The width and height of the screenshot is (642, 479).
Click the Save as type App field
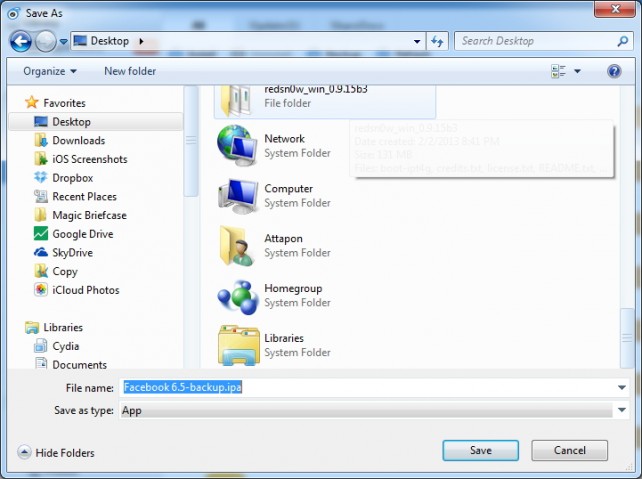[x=367, y=410]
